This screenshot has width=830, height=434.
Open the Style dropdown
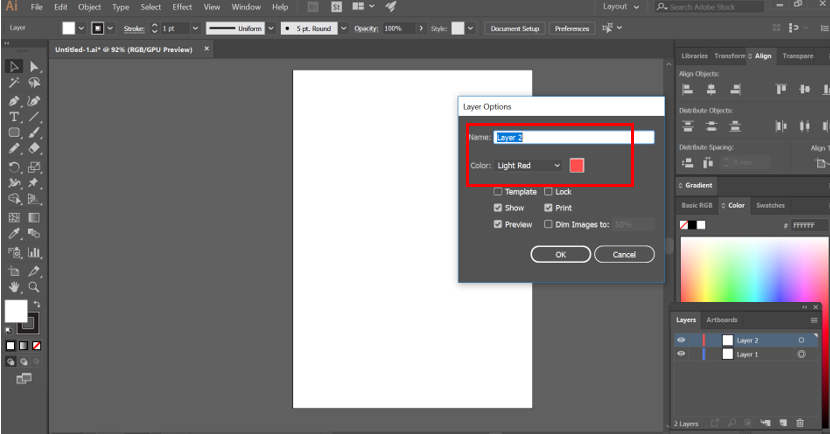[470, 28]
